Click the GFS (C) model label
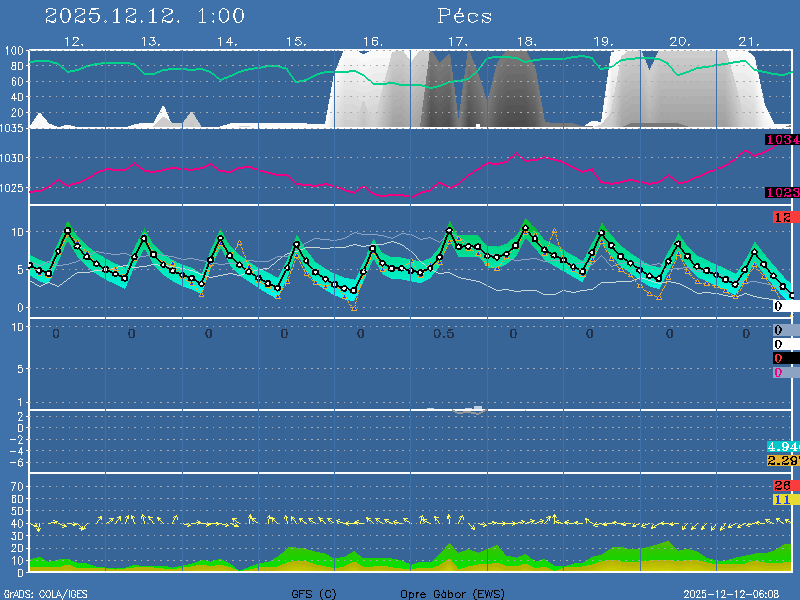 tap(314, 594)
